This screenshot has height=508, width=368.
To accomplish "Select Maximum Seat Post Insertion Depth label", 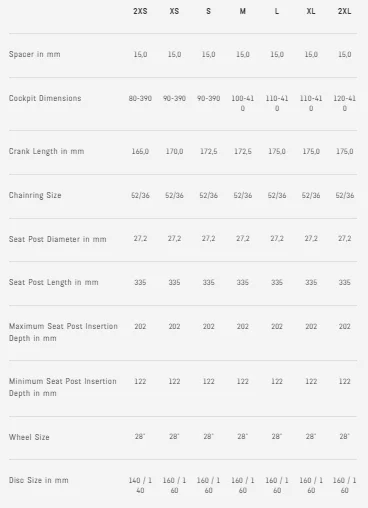I will 63,332.
